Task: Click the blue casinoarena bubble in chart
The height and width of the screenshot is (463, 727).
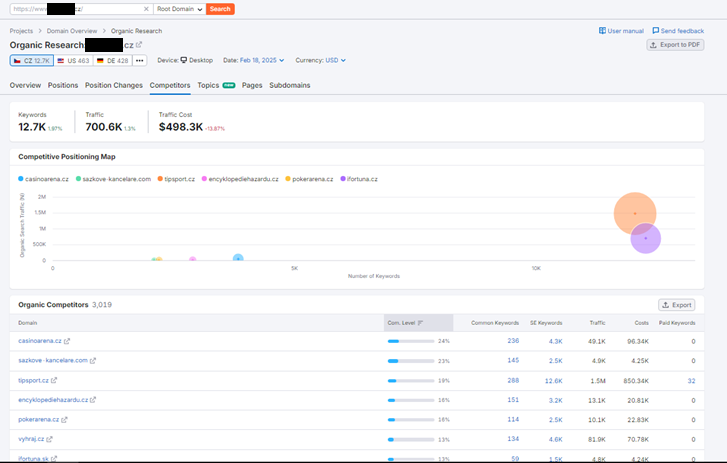Action: 238,258
